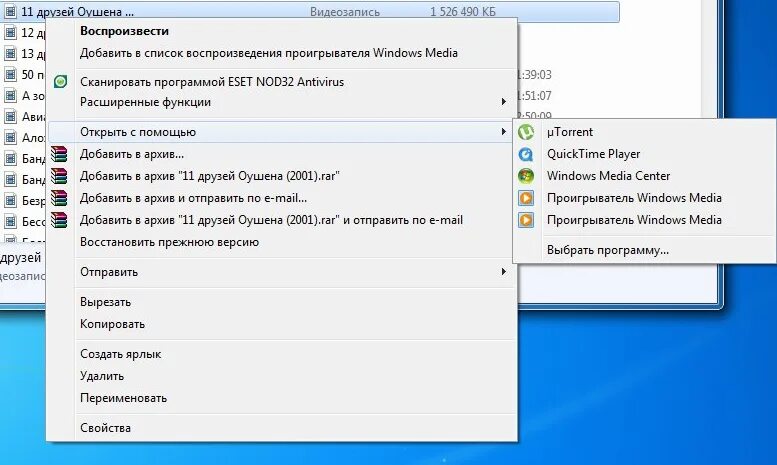777x465 pixels.
Task: Click the size value "1 526 490 КБ"
Action: (463, 11)
